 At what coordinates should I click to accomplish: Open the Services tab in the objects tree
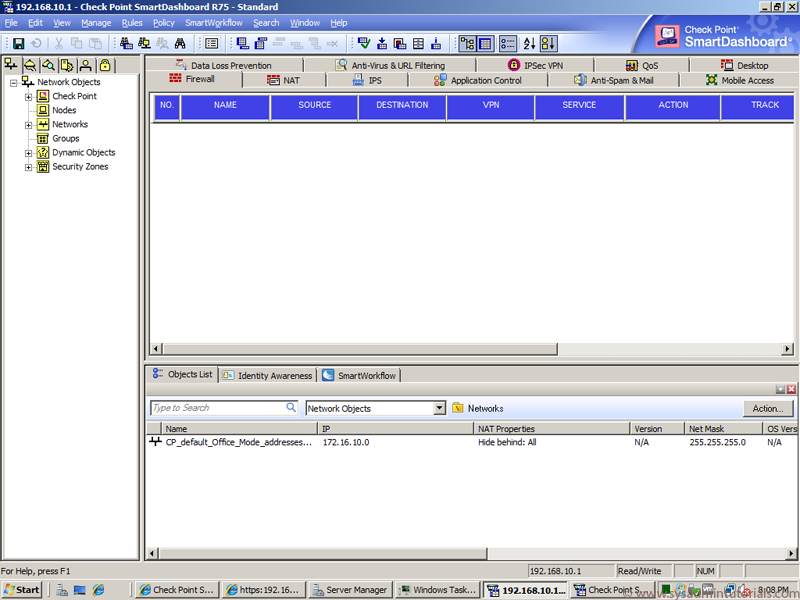point(30,65)
